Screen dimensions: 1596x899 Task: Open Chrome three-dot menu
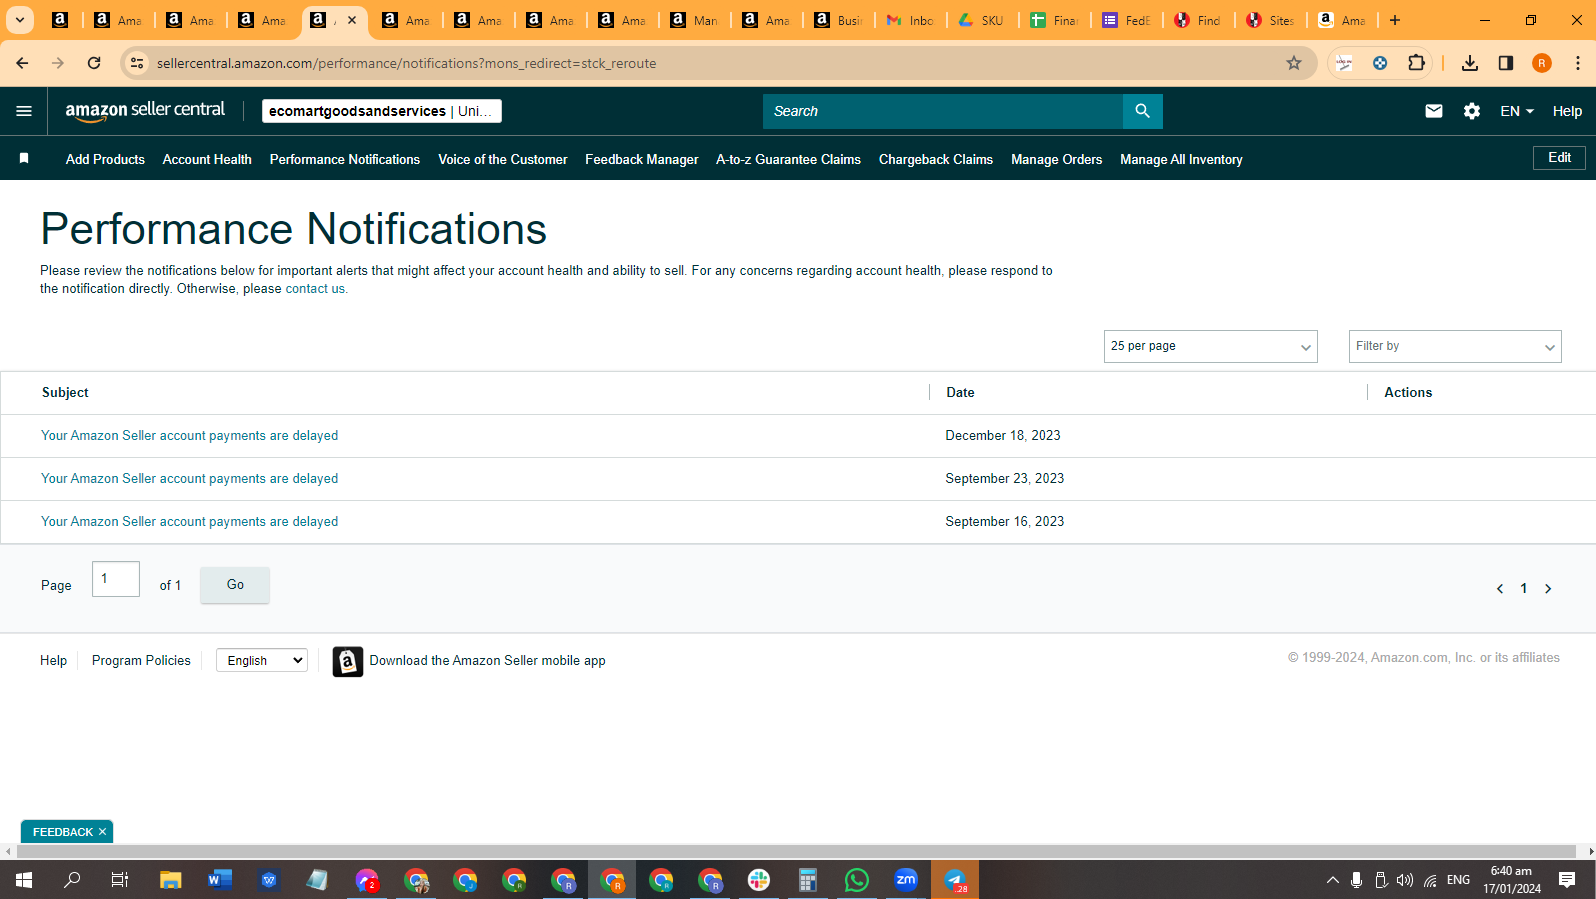(1577, 63)
